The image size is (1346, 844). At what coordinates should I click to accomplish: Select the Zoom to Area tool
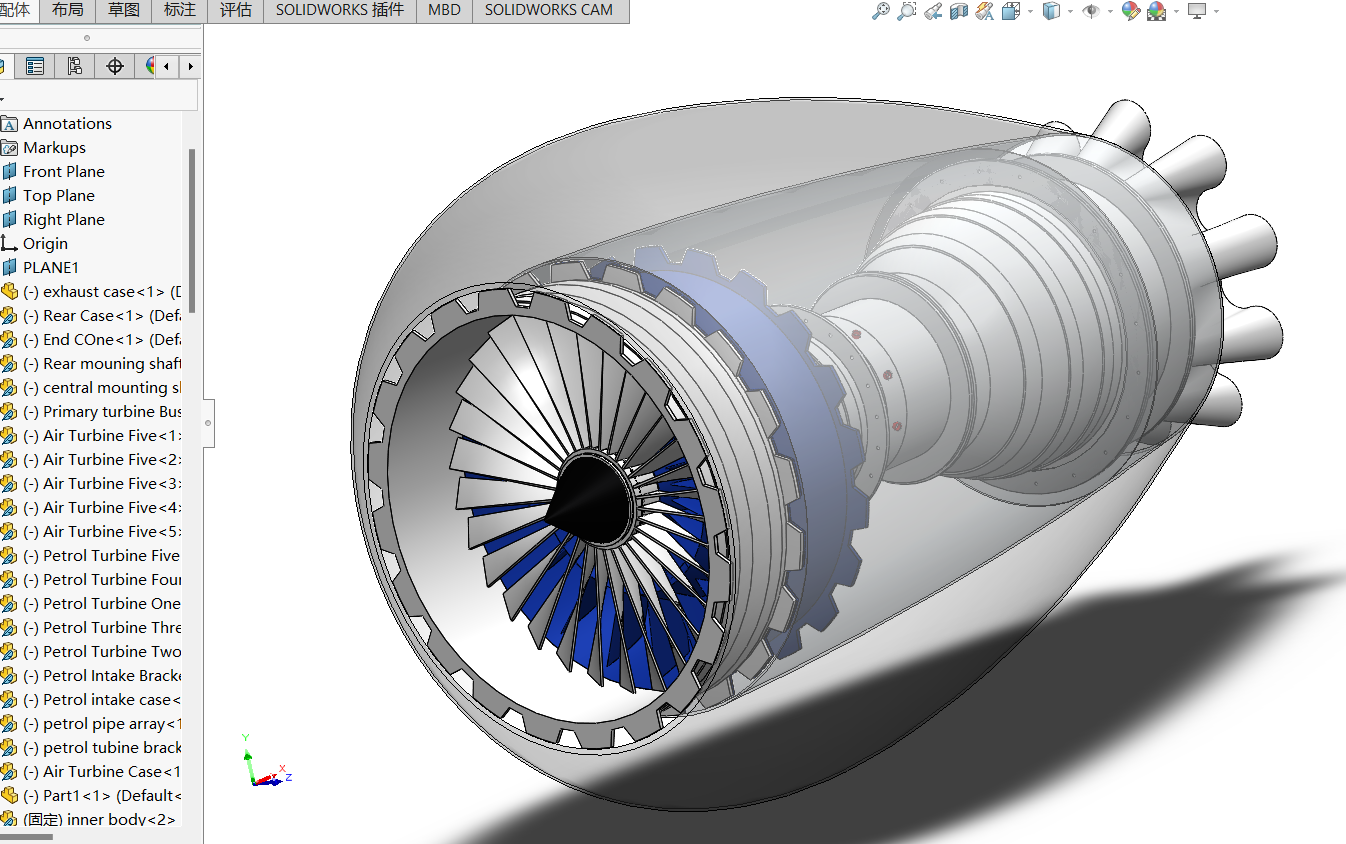point(906,12)
